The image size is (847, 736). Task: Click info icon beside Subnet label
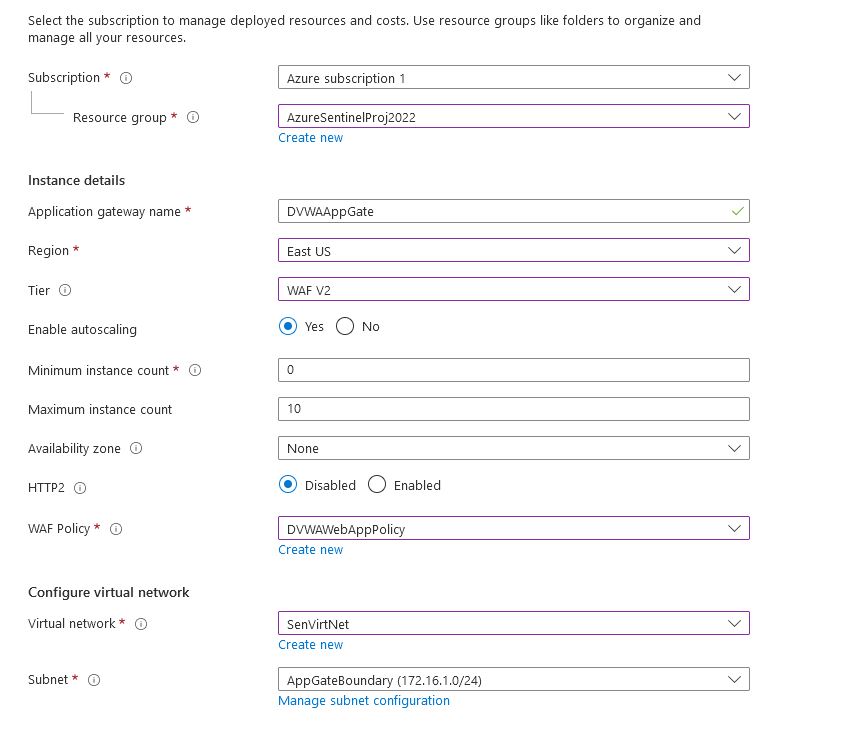94,680
